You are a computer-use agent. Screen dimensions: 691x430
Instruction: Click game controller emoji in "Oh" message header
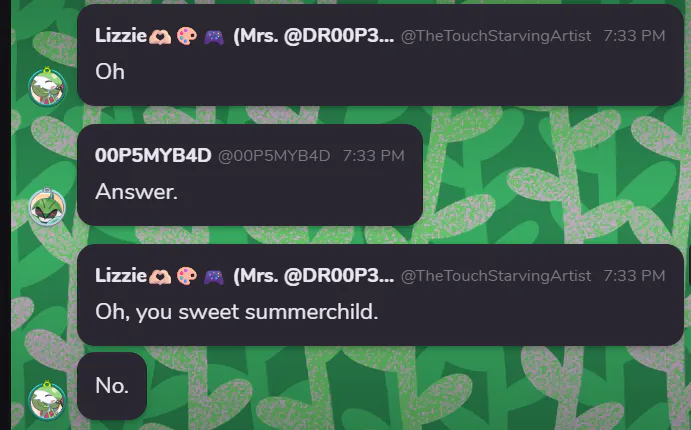pos(214,37)
